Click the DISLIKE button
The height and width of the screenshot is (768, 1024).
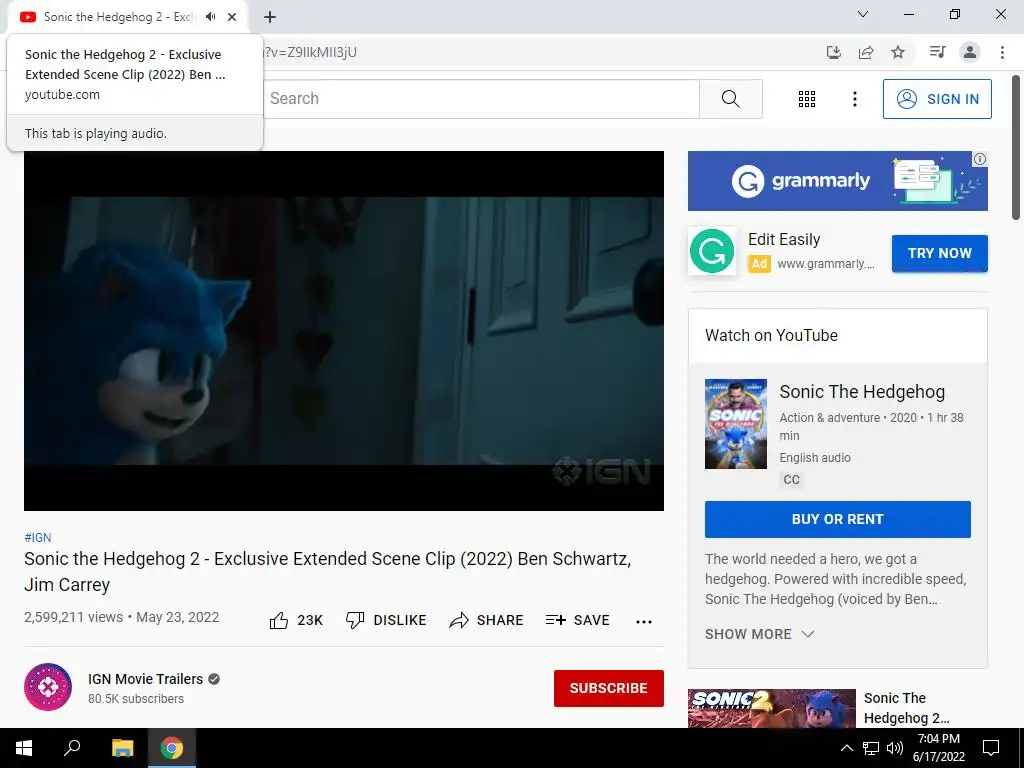(385, 620)
